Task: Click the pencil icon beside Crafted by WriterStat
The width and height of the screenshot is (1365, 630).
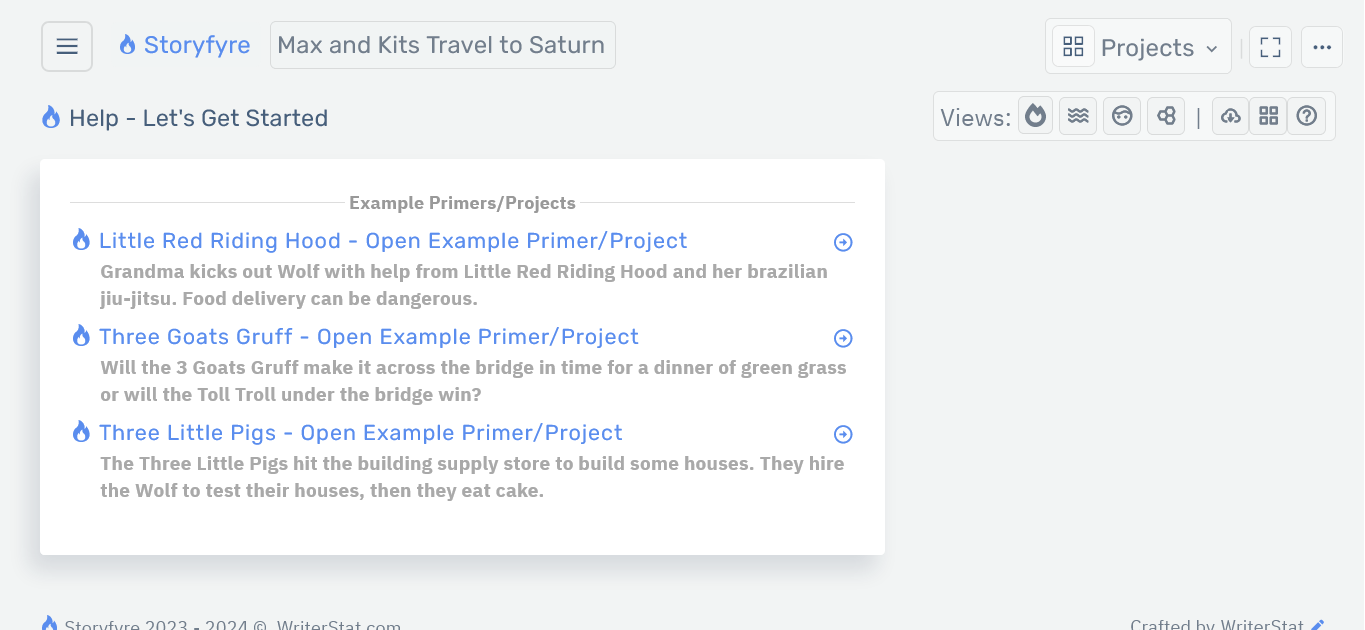Action: pos(1317,624)
